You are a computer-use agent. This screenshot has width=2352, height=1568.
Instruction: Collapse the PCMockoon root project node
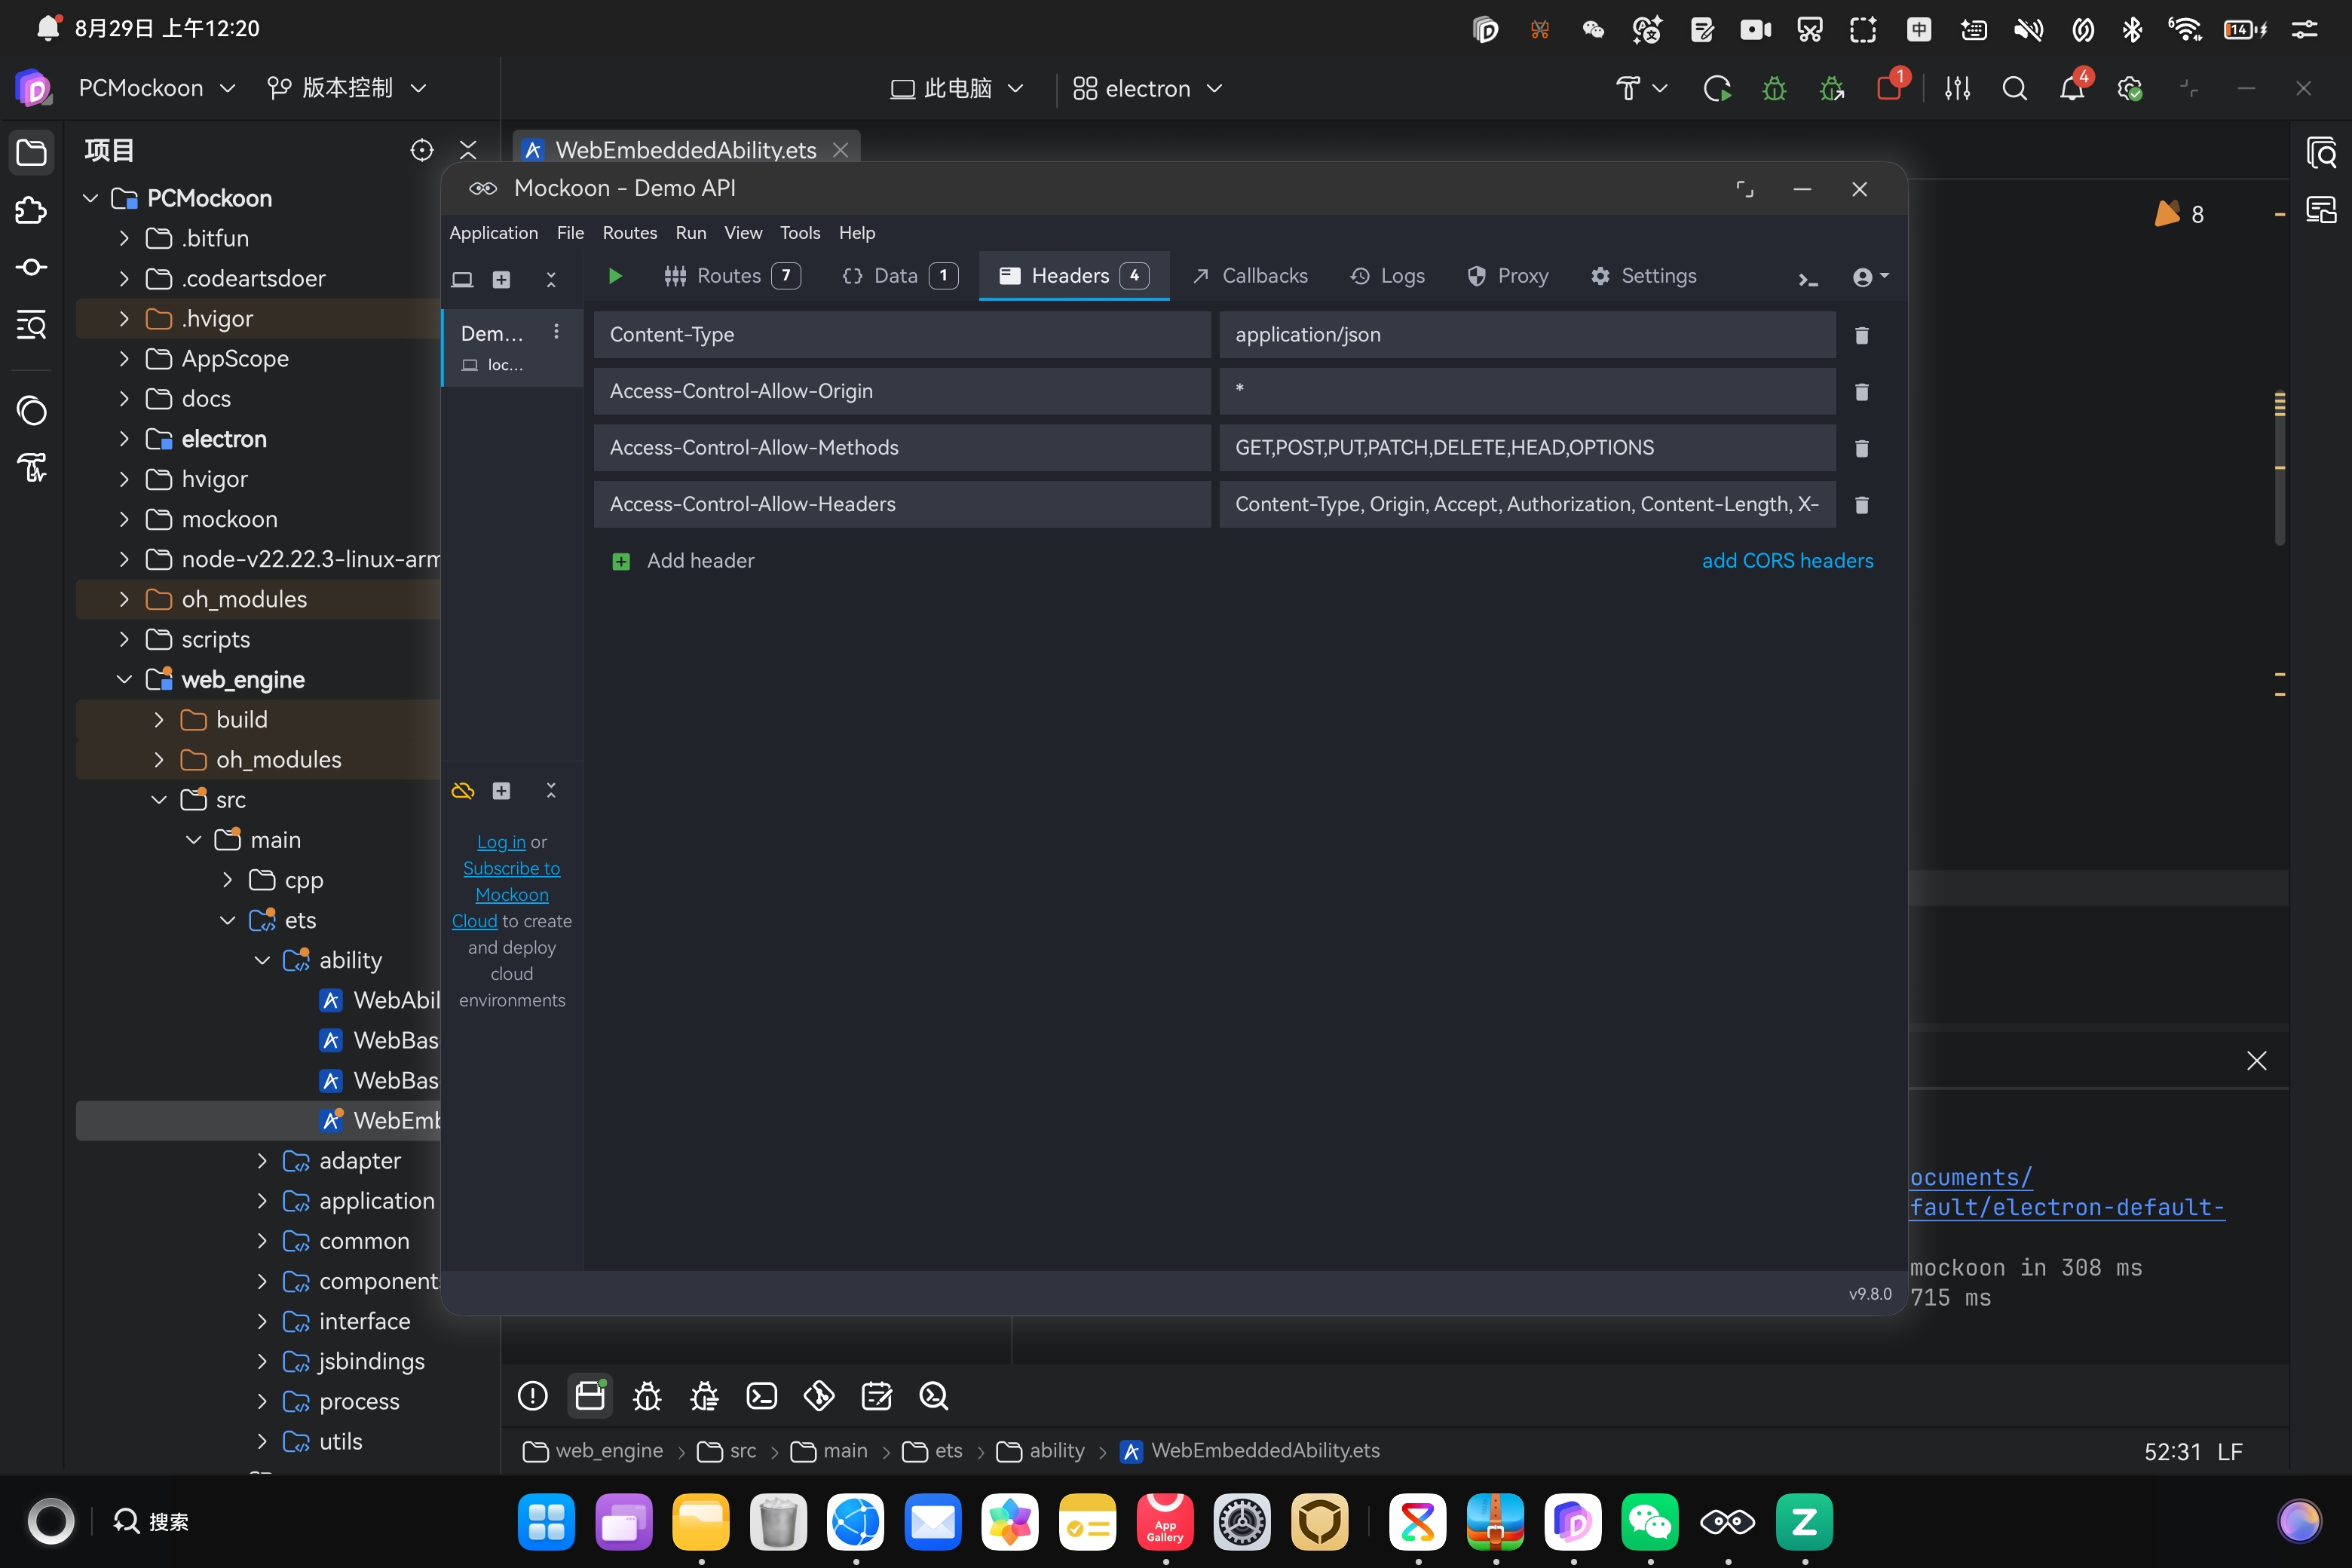point(90,198)
